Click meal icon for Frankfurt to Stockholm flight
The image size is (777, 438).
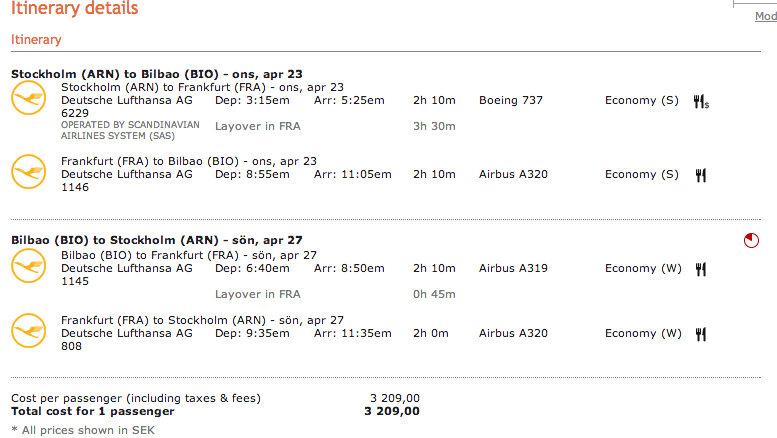(x=701, y=334)
